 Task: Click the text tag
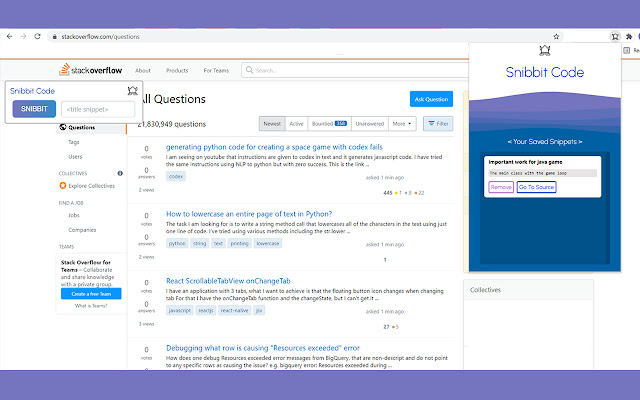point(218,243)
